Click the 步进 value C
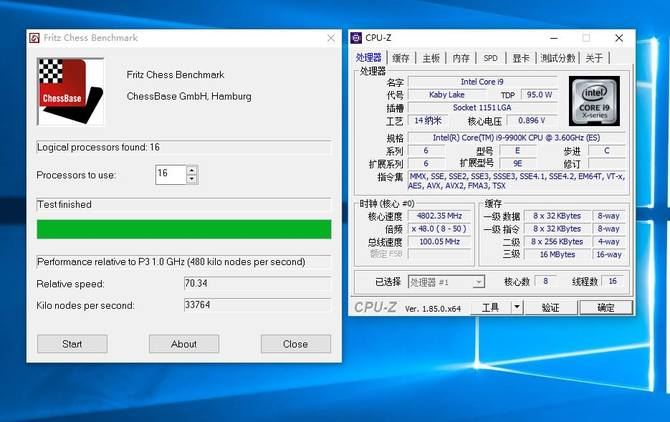670x422 pixels. [607, 150]
